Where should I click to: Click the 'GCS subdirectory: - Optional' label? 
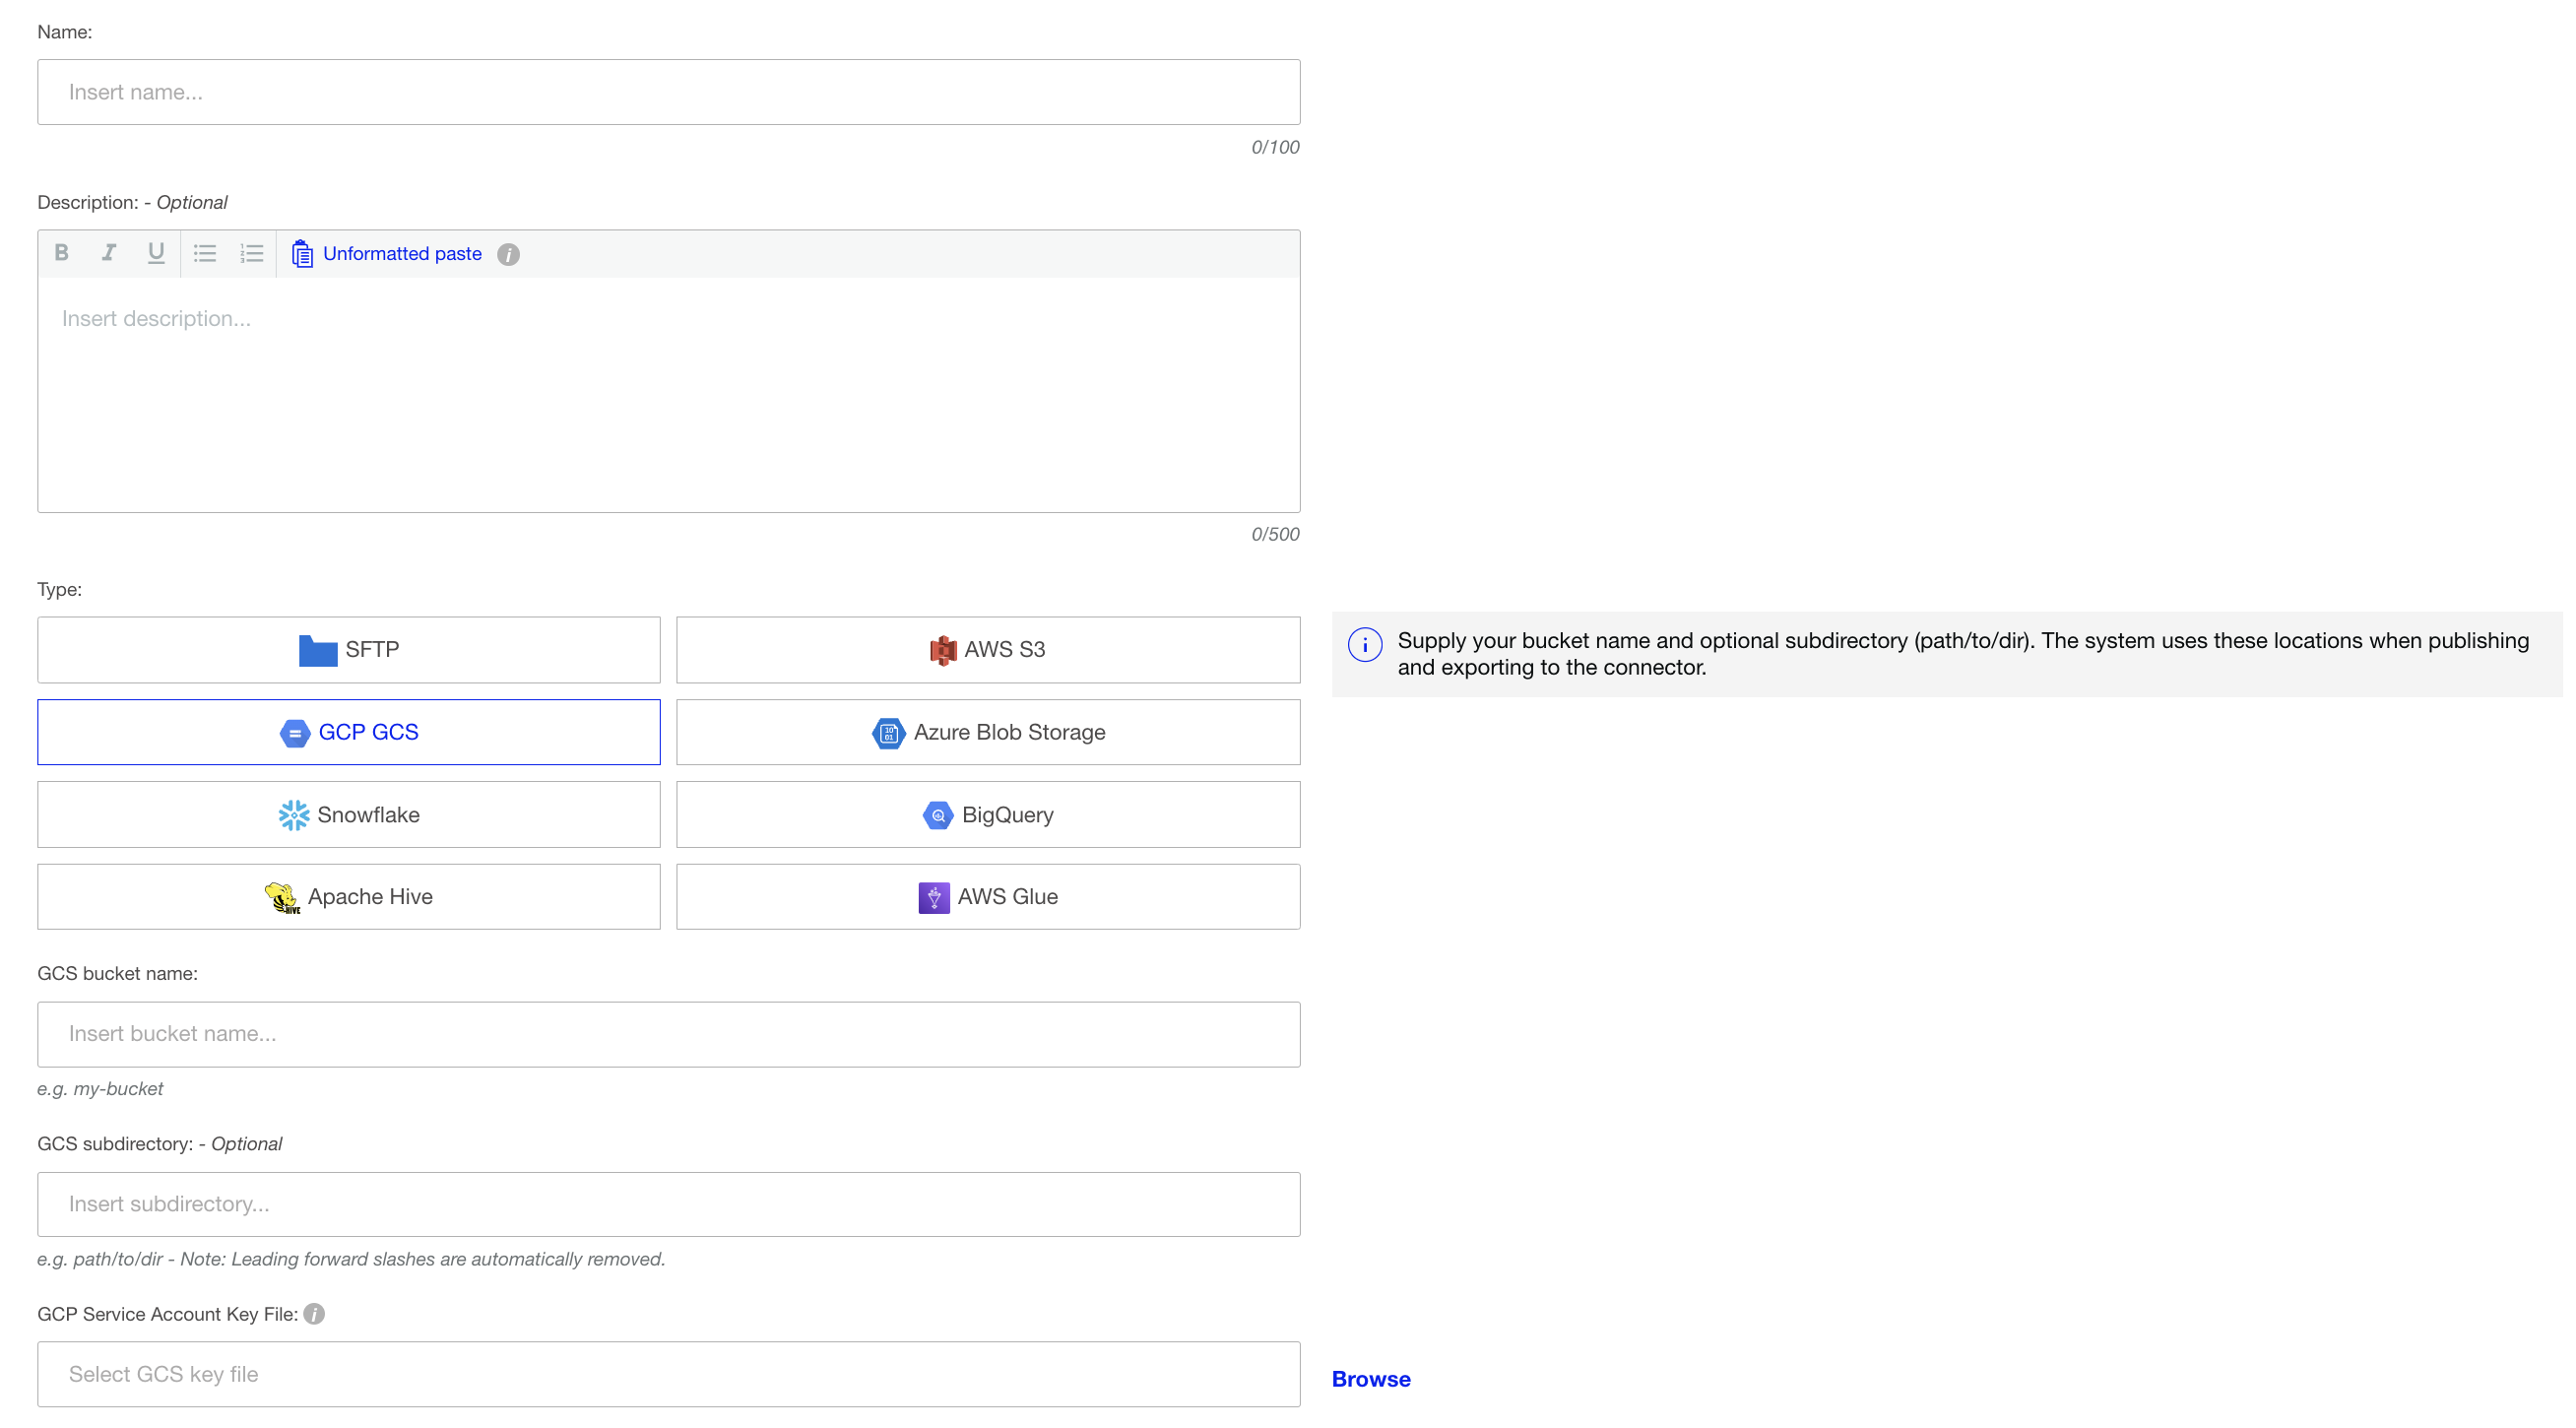pyautogui.click(x=160, y=1144)
